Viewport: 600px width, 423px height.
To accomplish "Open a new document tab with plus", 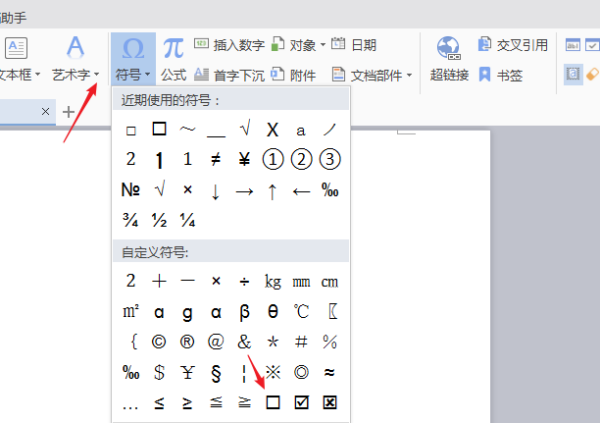I will (x=68, y=112).
